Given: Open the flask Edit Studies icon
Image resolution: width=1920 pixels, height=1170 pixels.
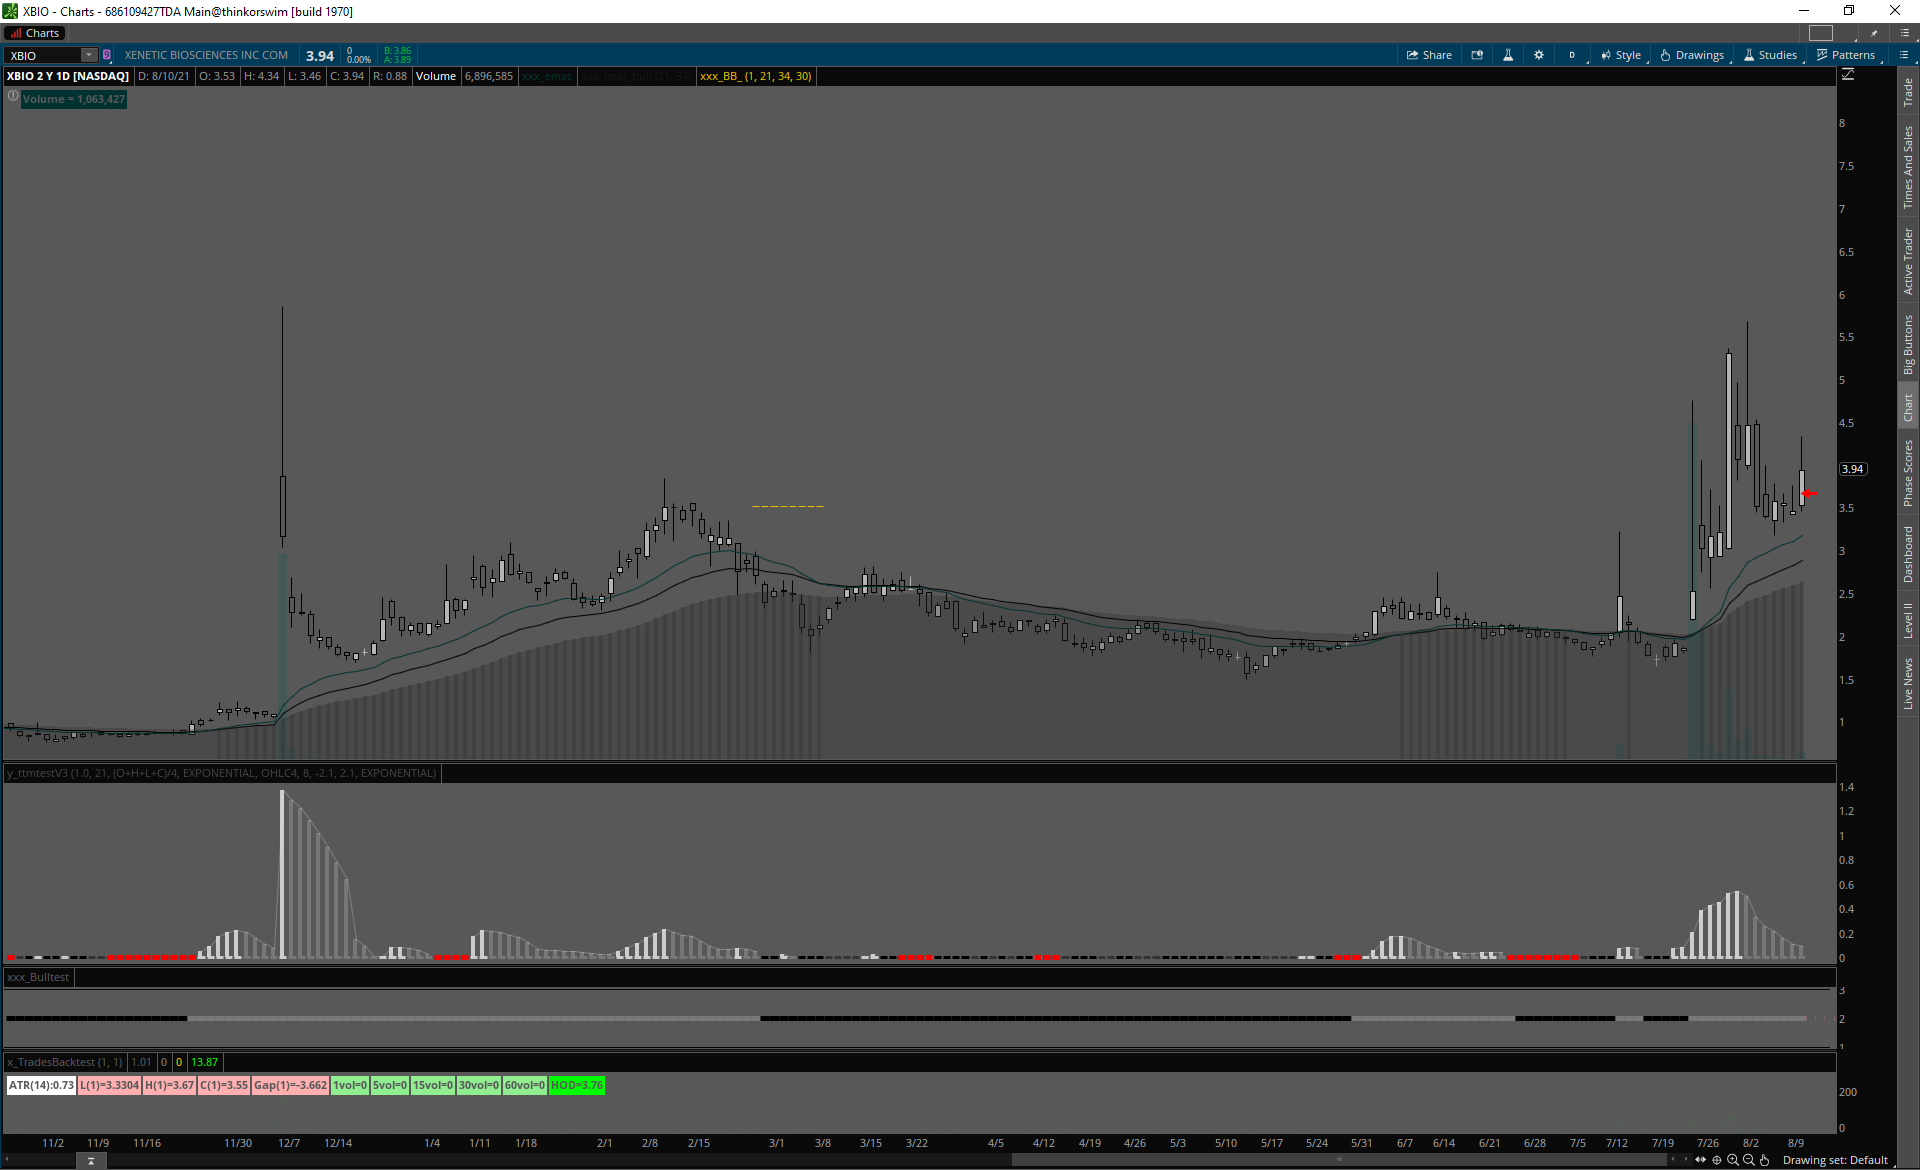Looking at the screenshot, I should pos(1508,55).
